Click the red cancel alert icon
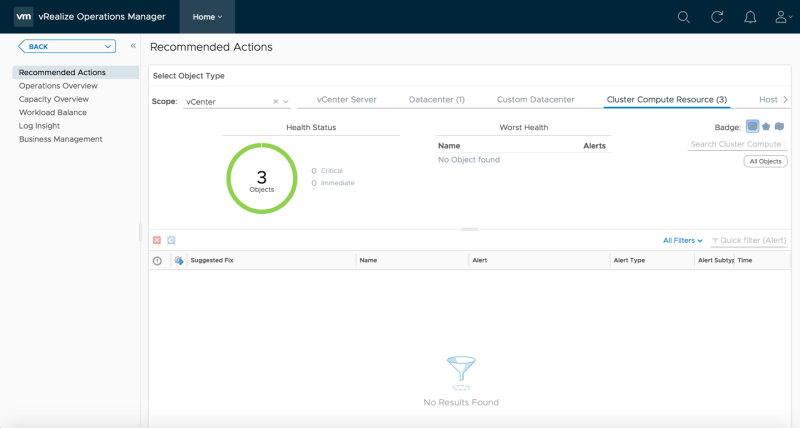Screen dimensions: 800x428 [157, 240]
